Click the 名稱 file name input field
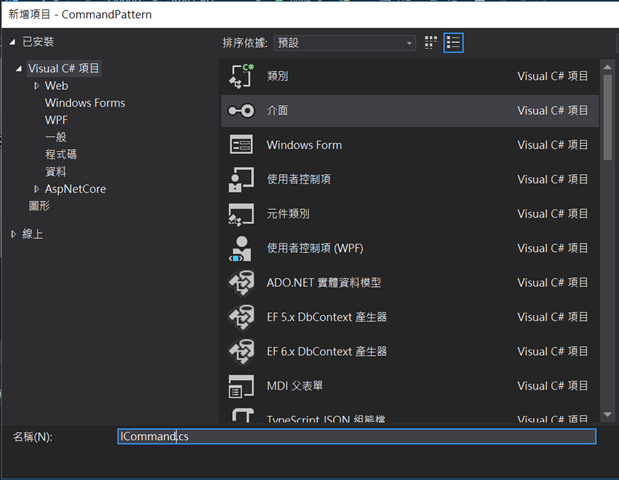The height and width of the screenshot is (480, 619). pos(357,437)
